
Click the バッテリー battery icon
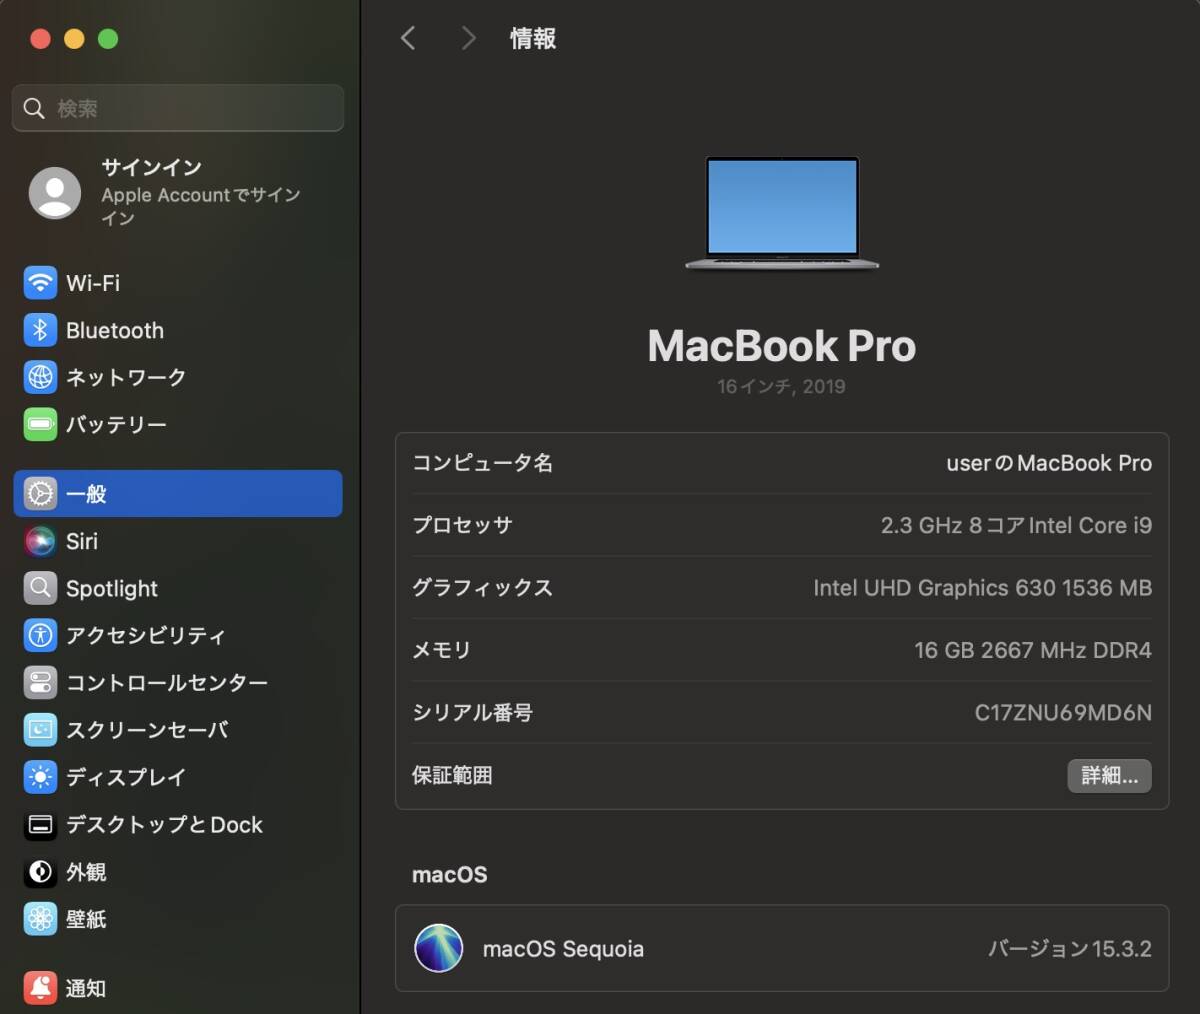coord(40,424)
